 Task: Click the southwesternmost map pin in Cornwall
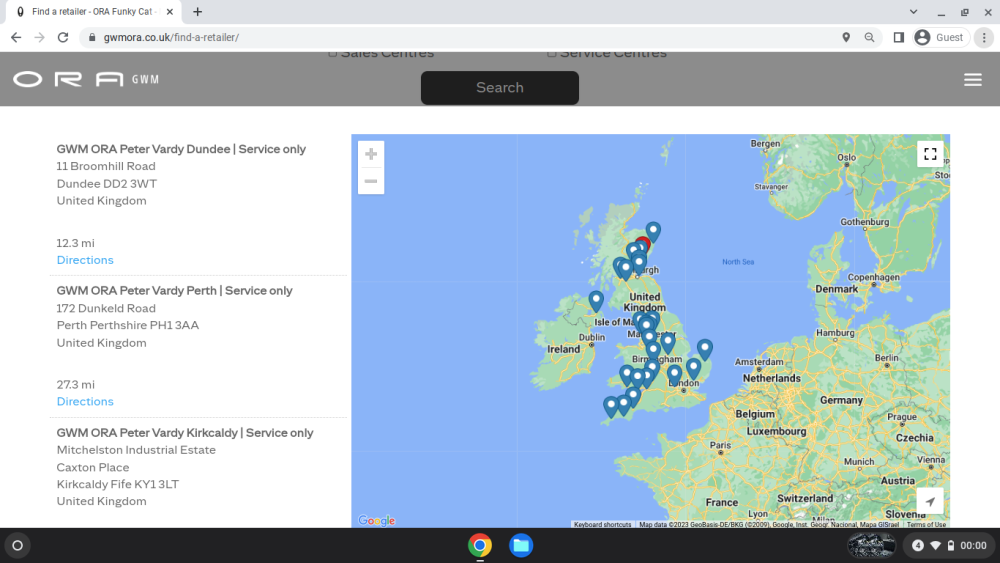pos(610,406)
